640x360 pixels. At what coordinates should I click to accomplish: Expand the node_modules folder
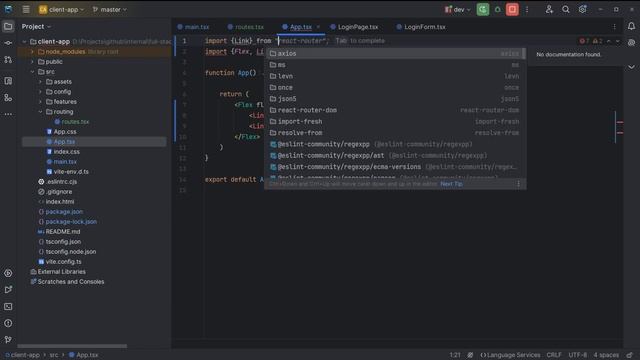[x=32, y=52]
